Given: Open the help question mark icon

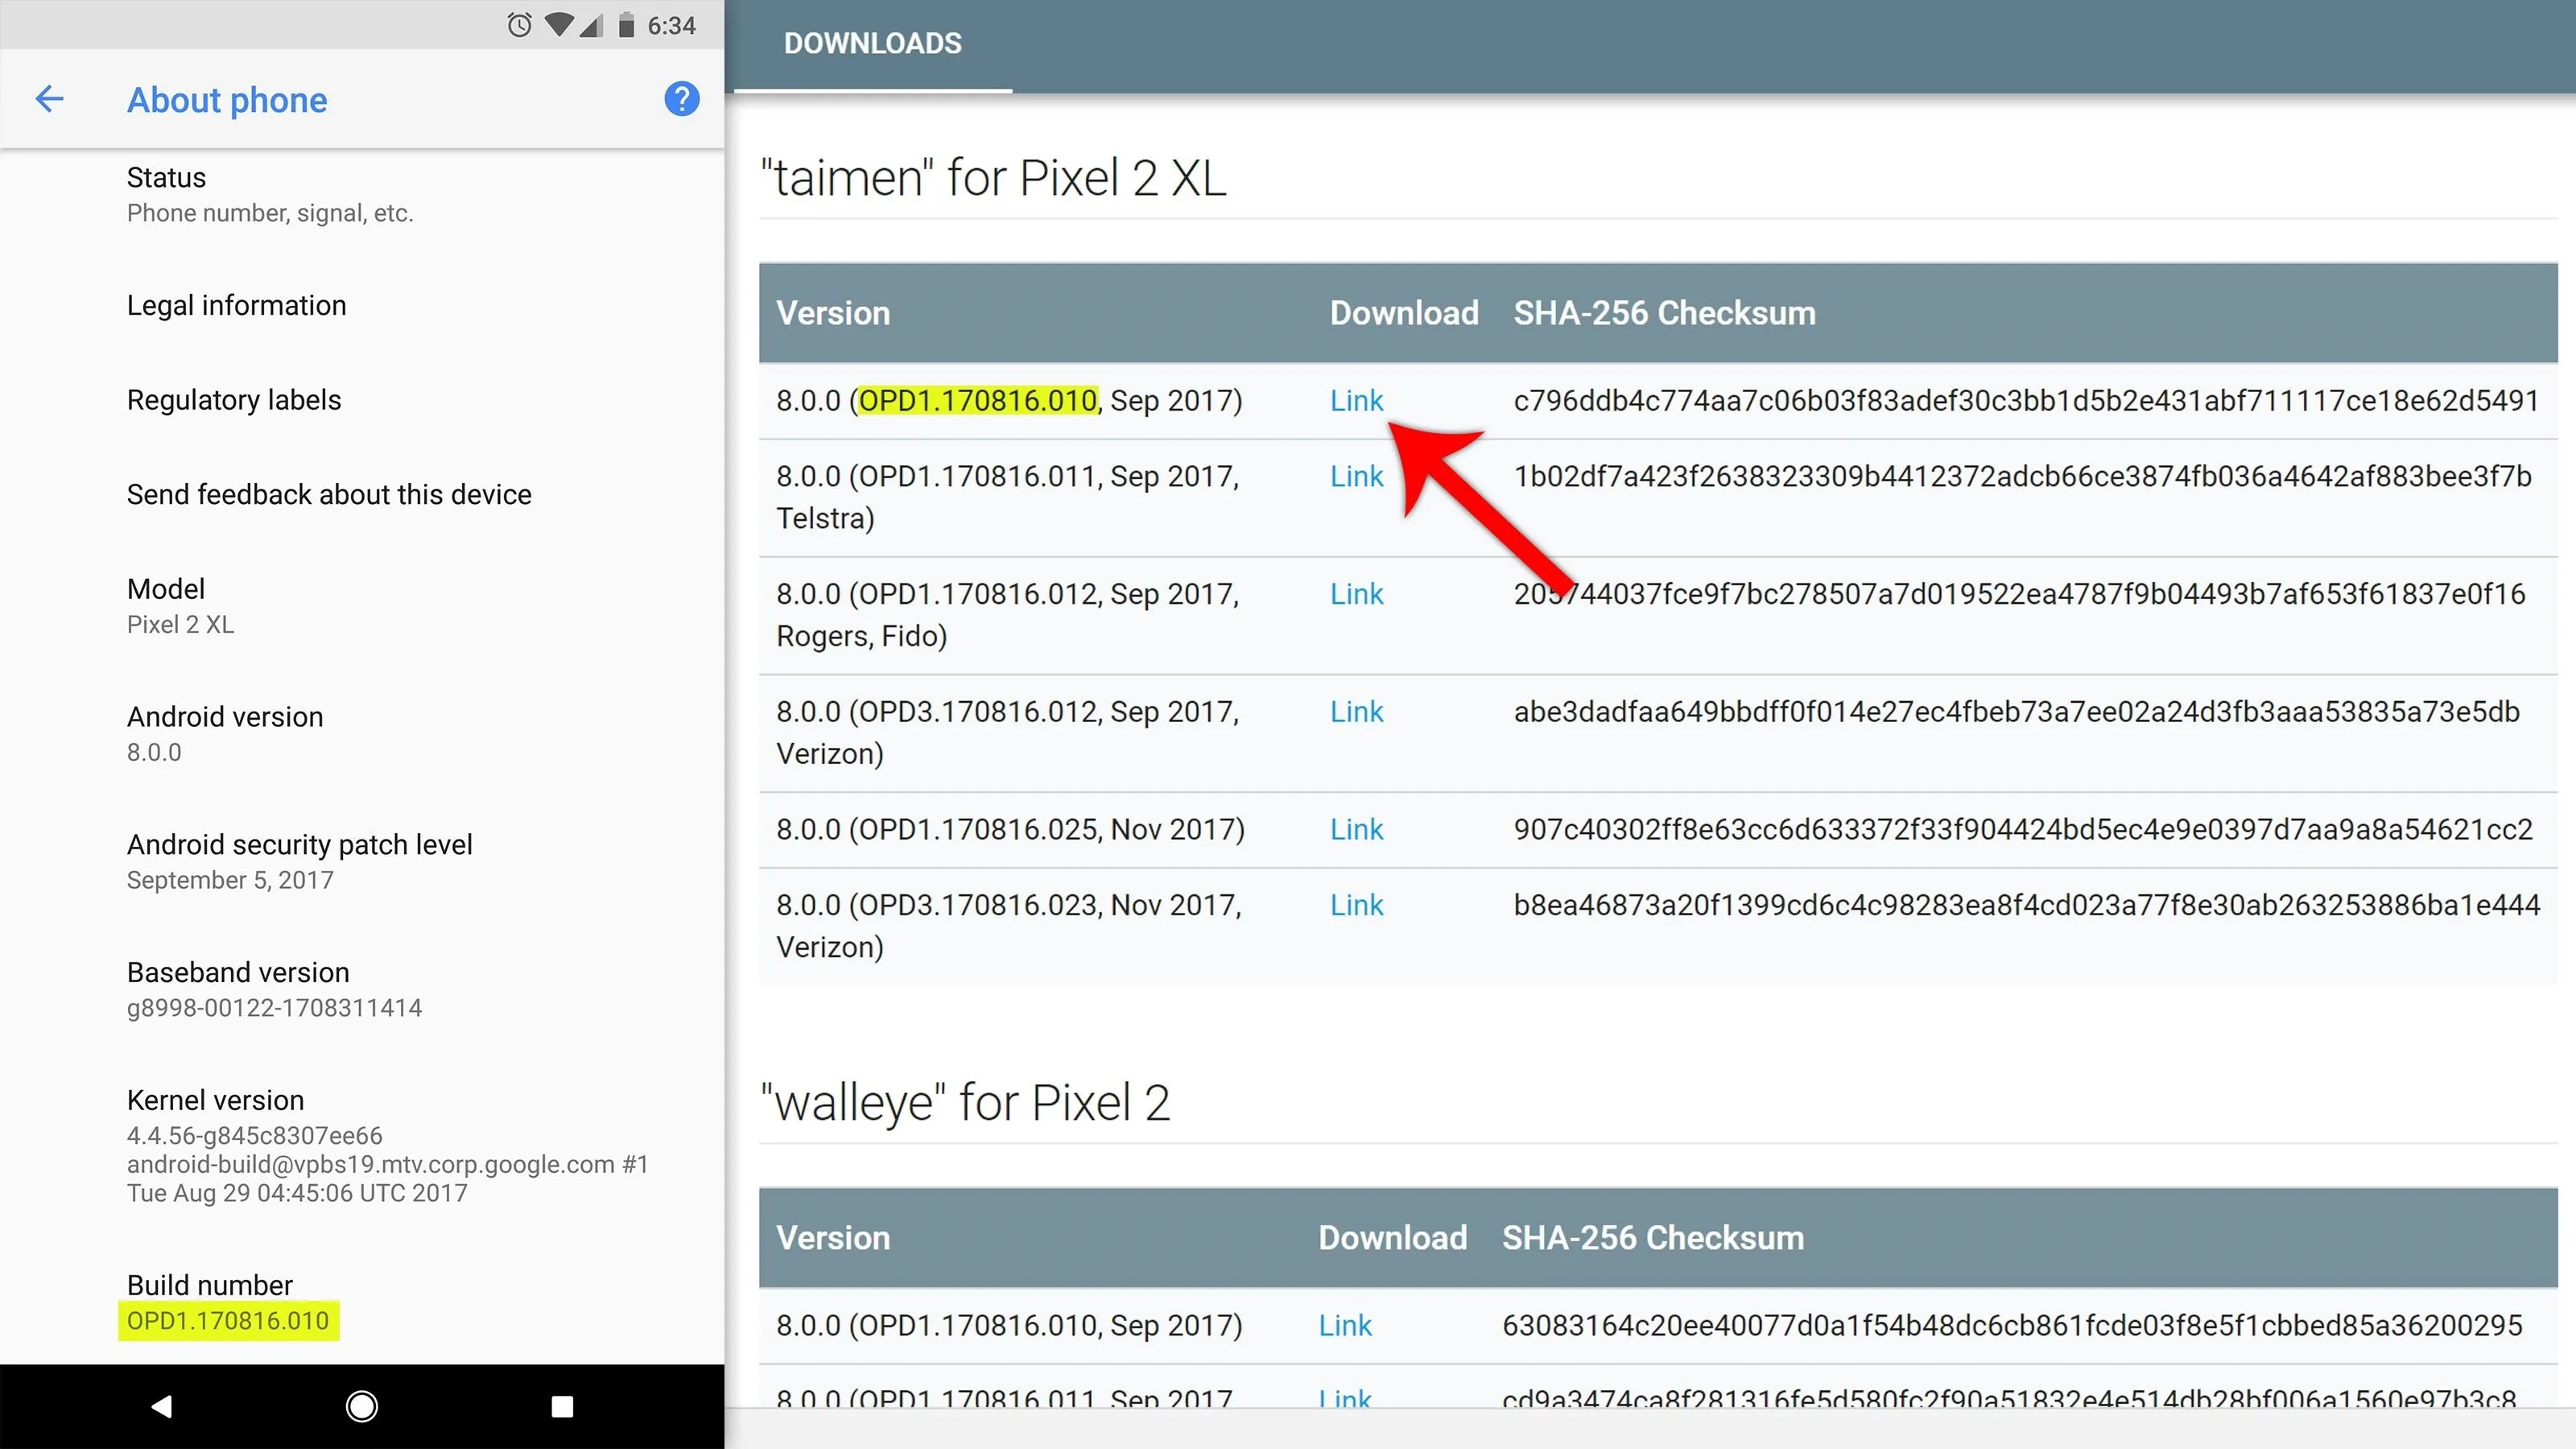Looking at the screenshot, I should 682,99.
